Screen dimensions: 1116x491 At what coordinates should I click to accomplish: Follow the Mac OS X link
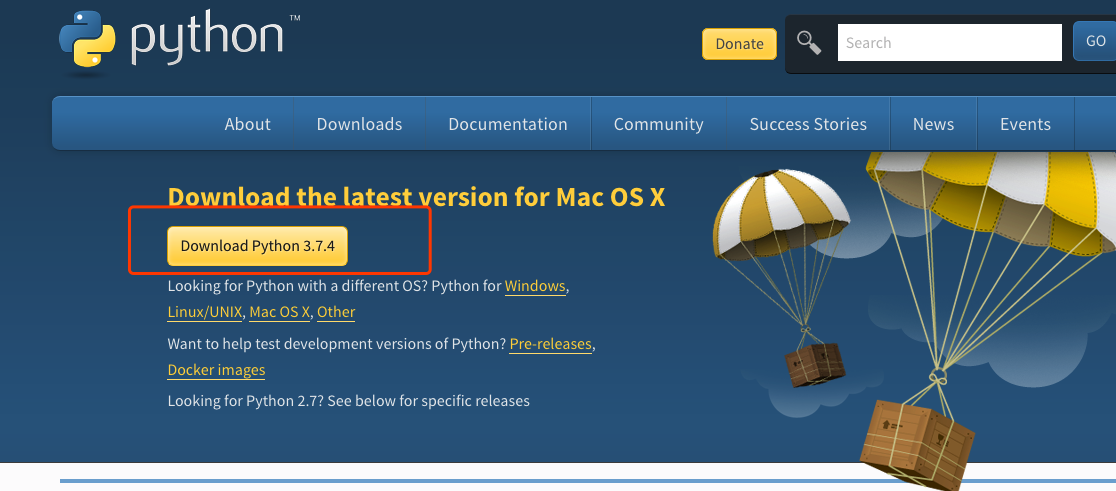(280, 312)
